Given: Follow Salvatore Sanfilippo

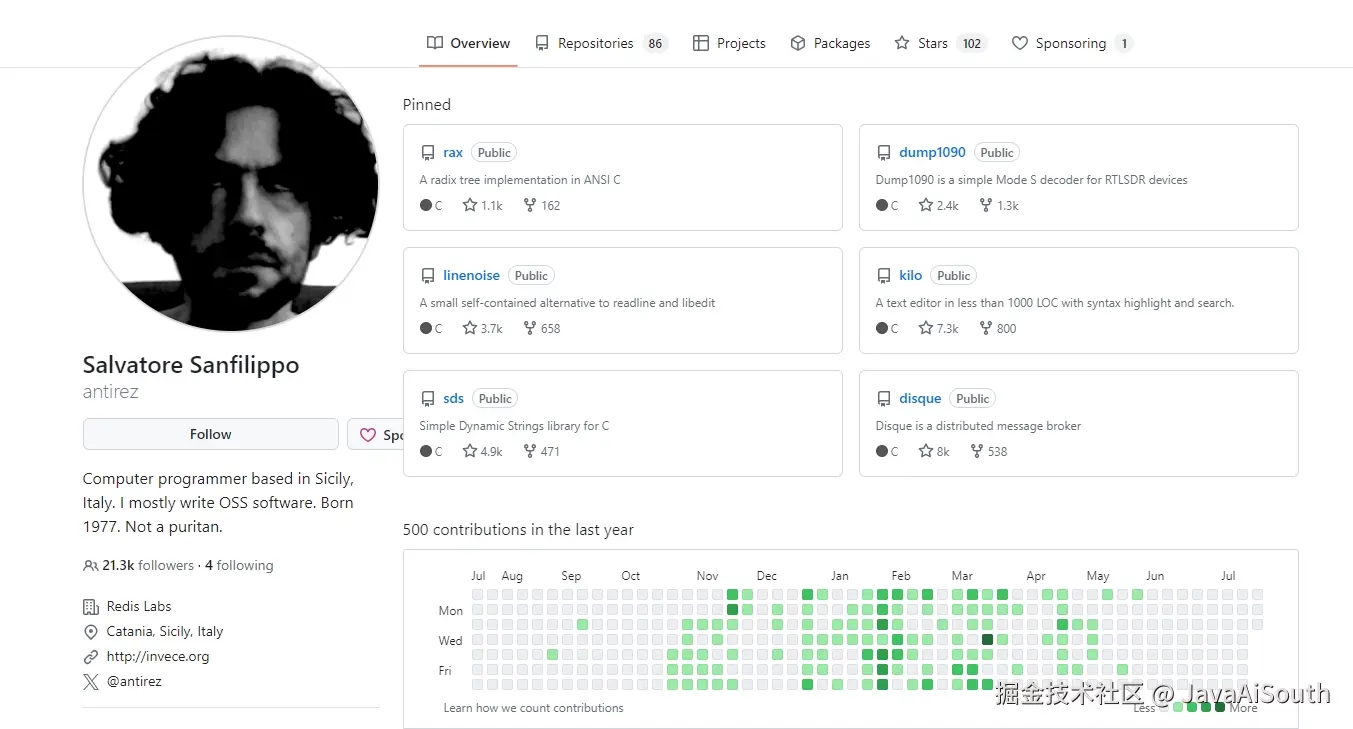Looking at the screenshot, I should [211, 434].
